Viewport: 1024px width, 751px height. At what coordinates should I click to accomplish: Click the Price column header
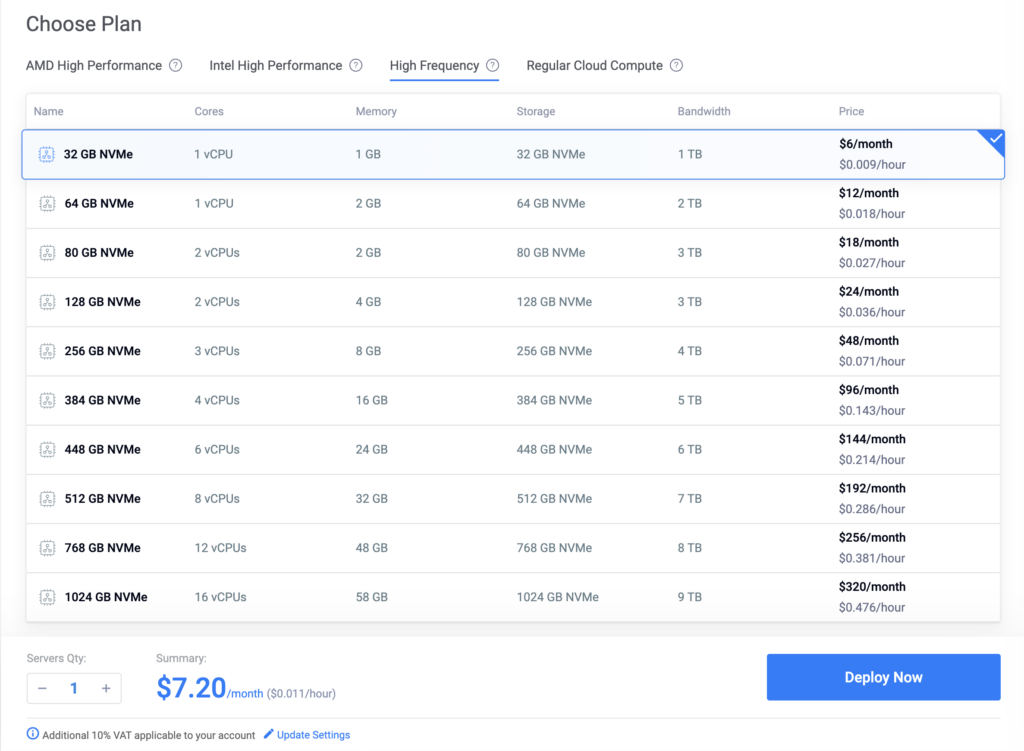[852, 112]
